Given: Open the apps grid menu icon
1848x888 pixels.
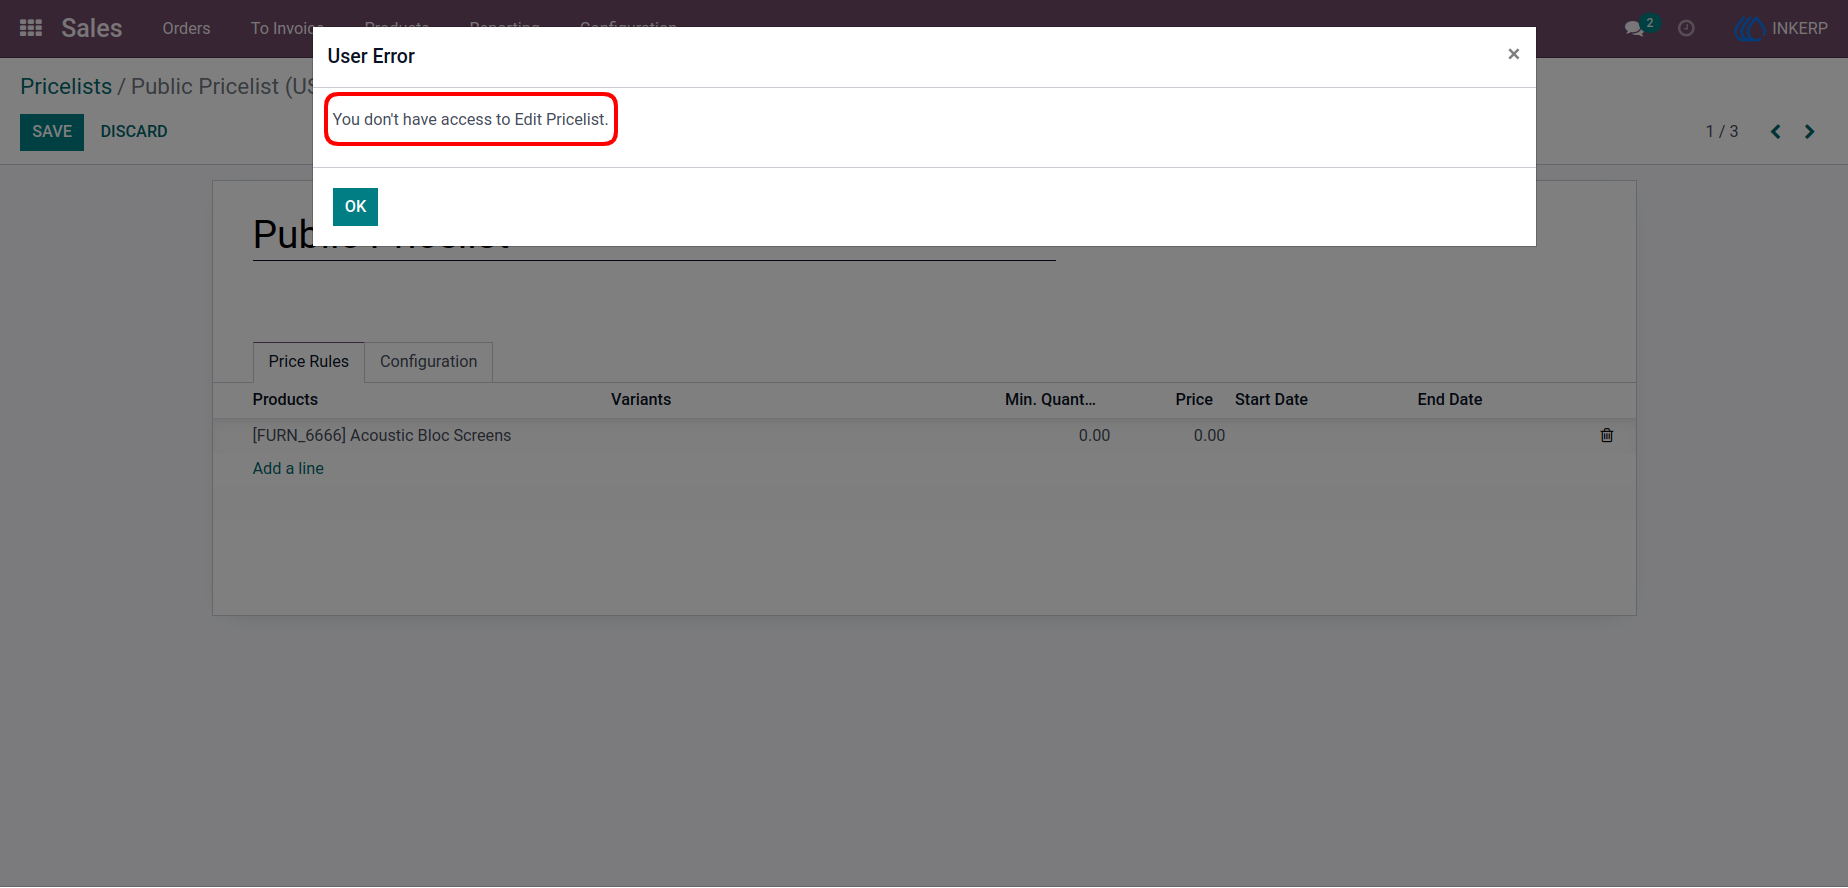Looking at the screenshot, I should (x=31, y=28).
